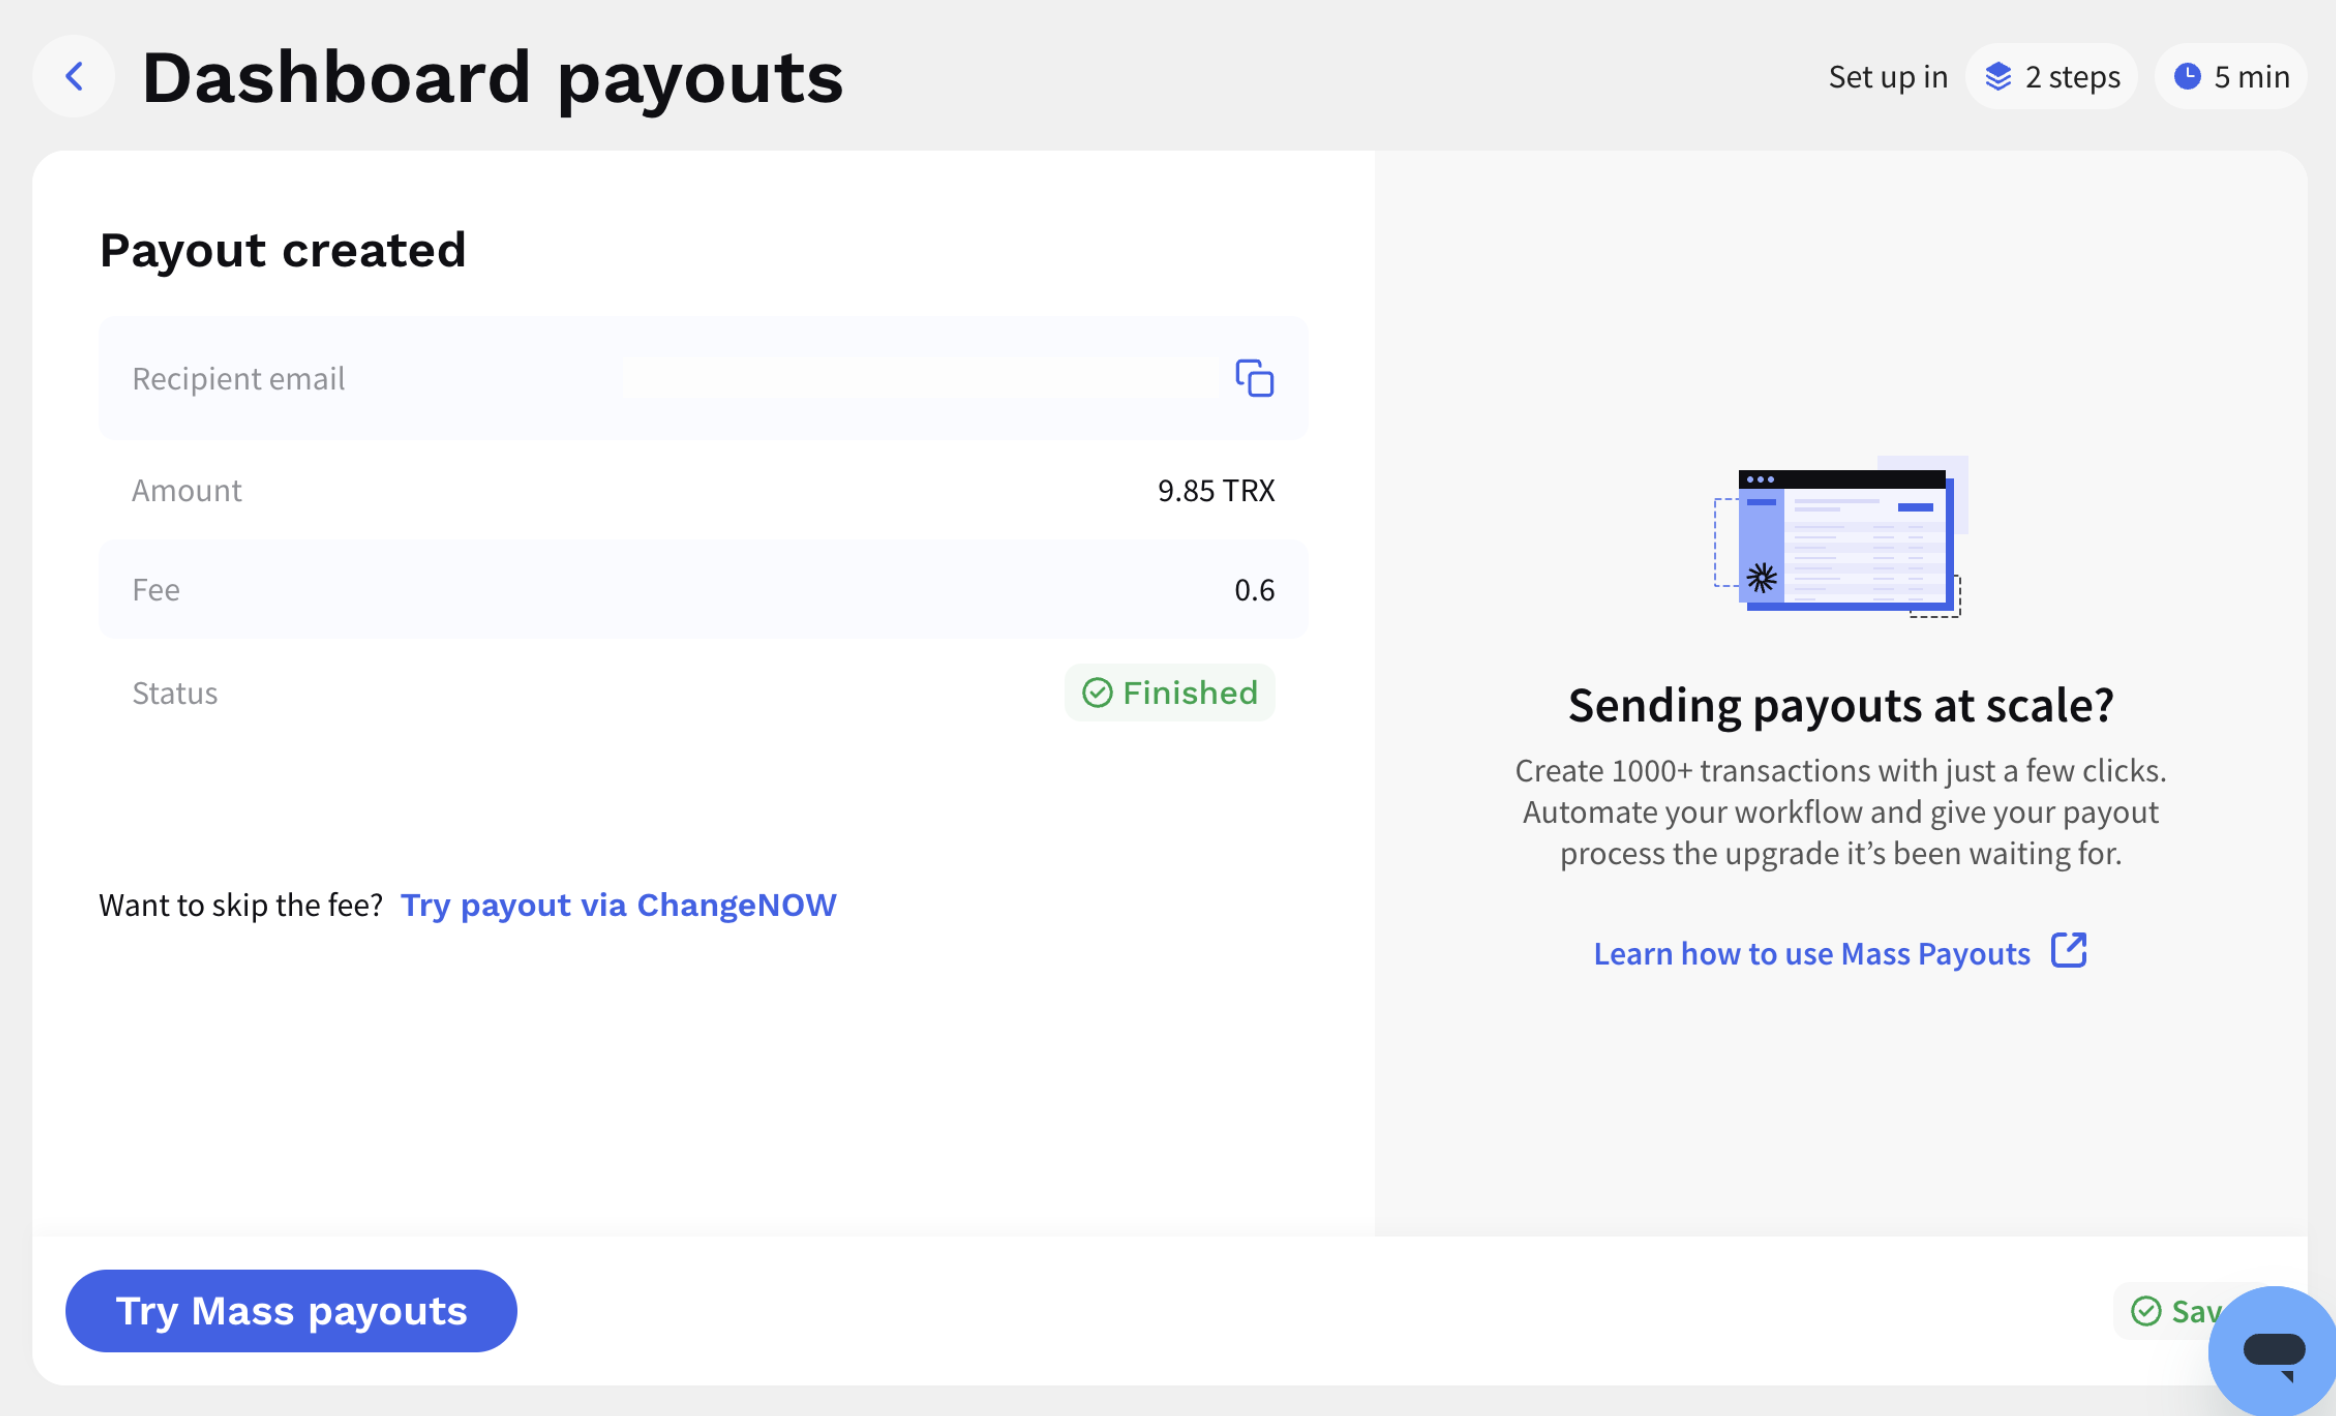Click the Finished status badge
The image size is (2336, 1416).
[x=1169, y=693]
